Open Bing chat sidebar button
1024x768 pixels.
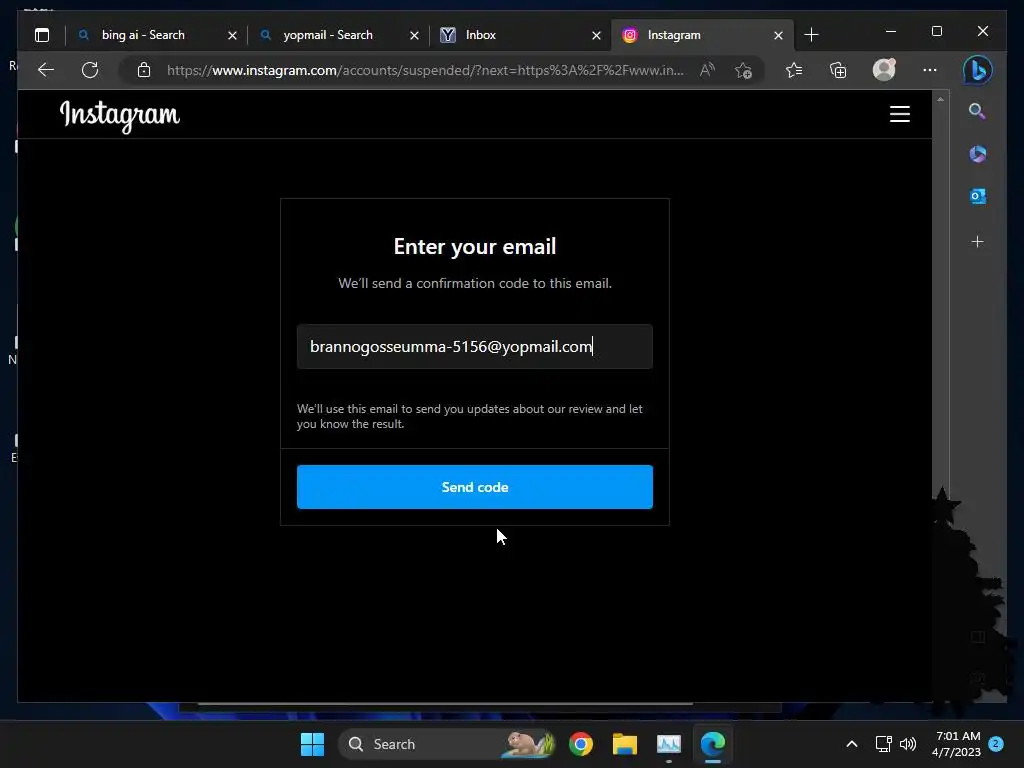[x=978, y=70]
